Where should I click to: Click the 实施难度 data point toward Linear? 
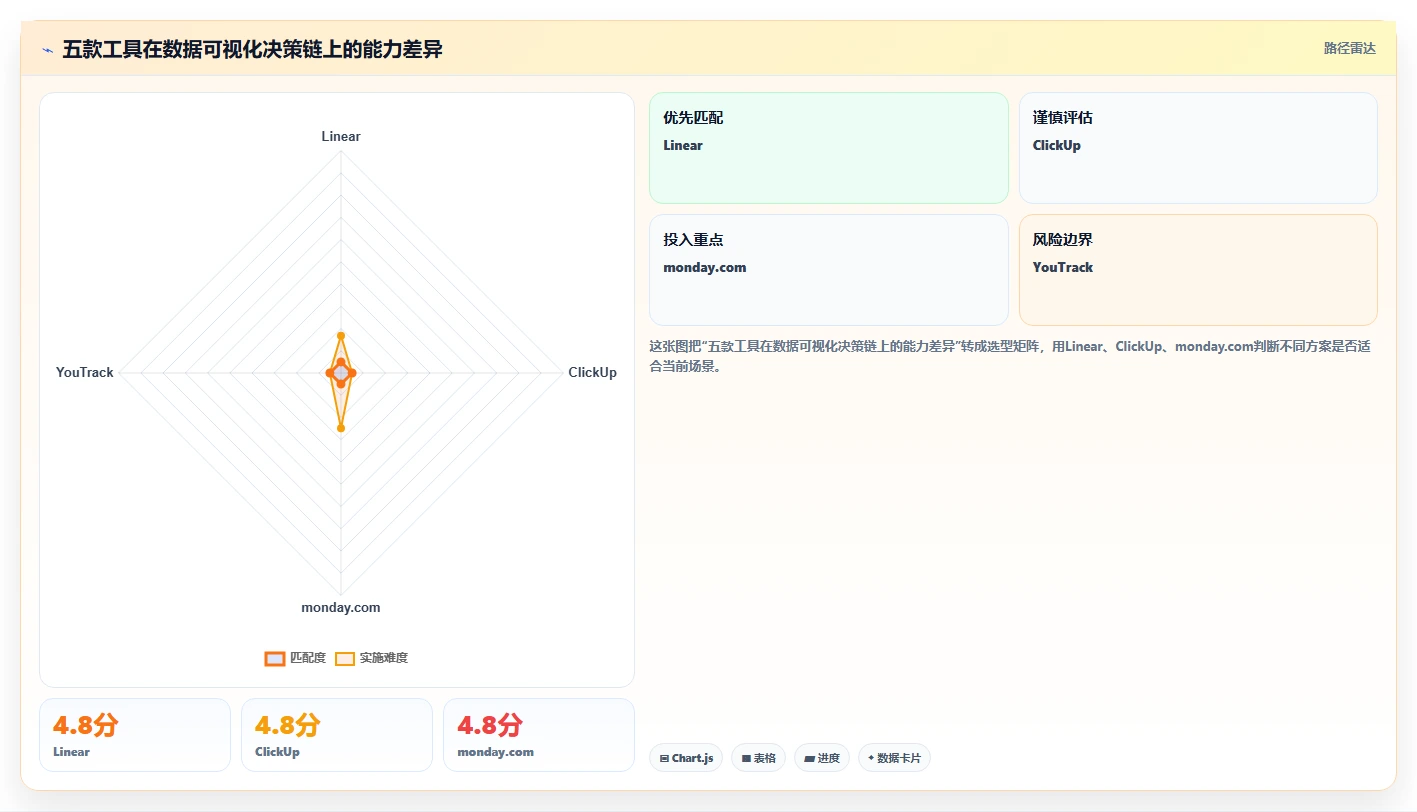(x=341, y=335)
